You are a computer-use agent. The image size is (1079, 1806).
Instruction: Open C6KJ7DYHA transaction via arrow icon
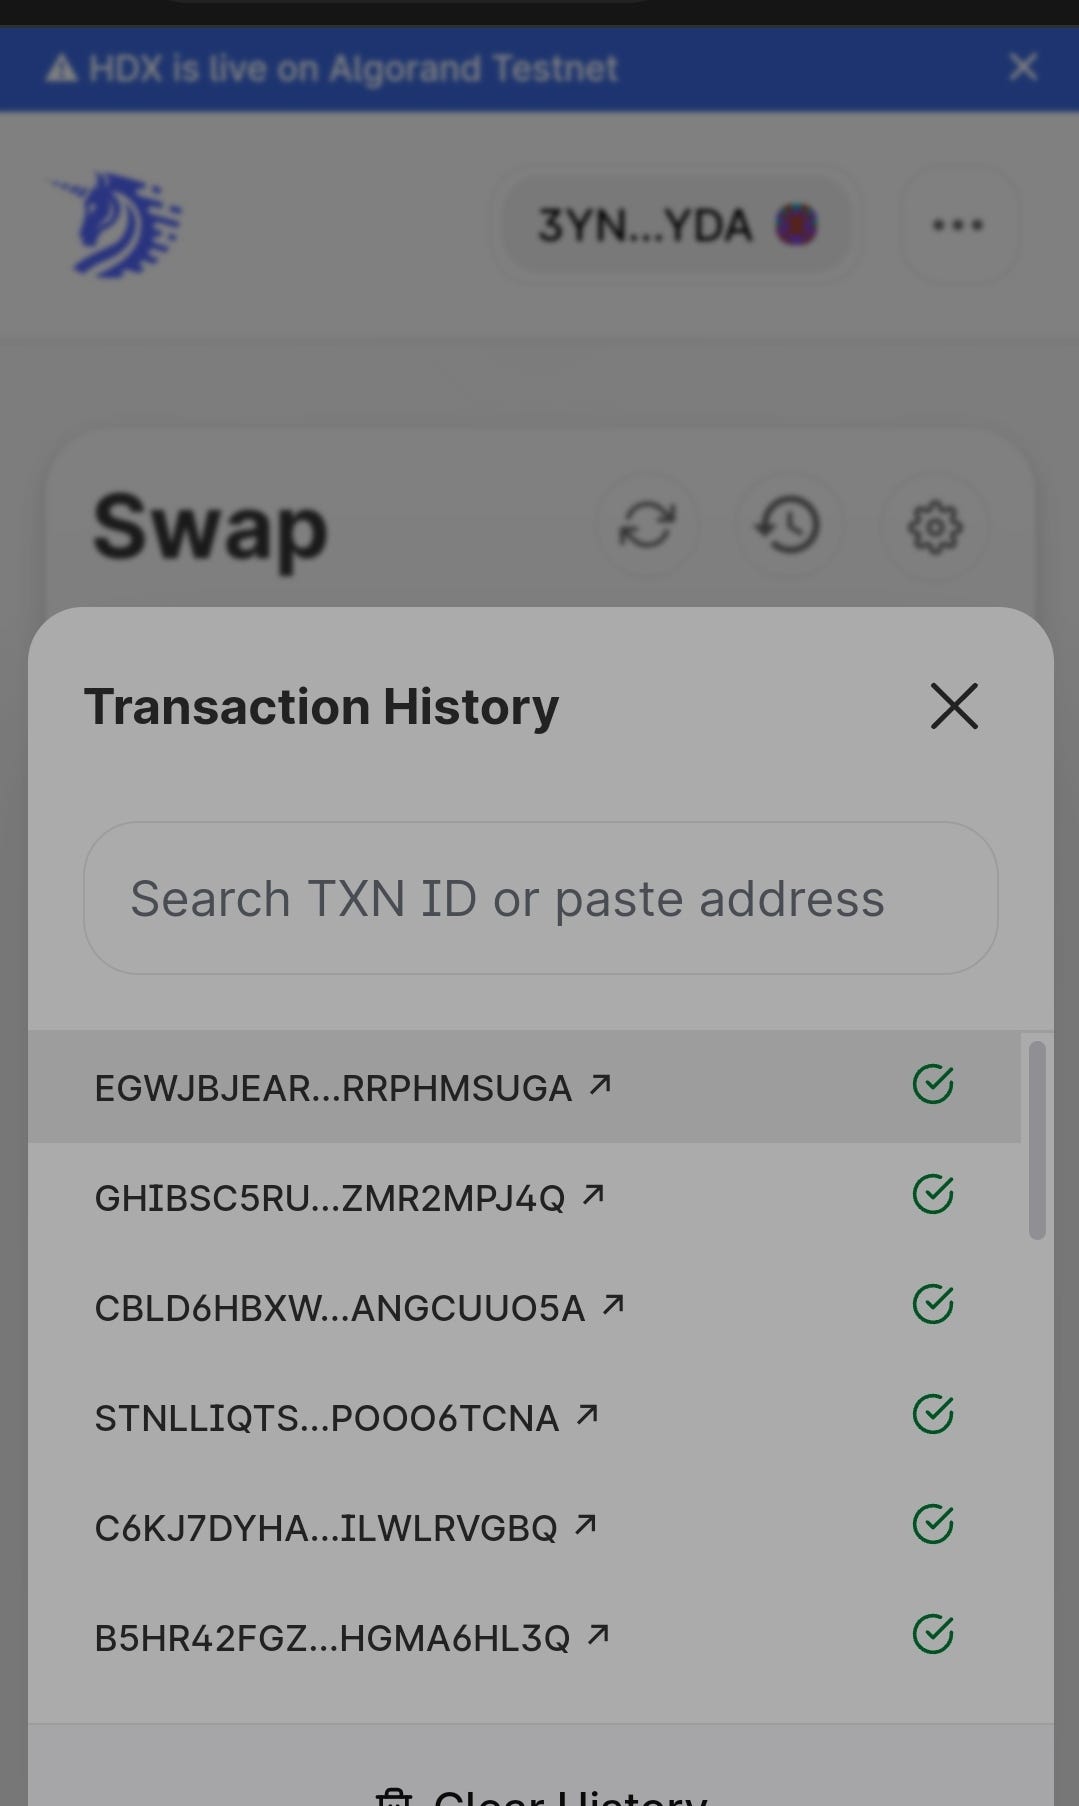click(587, 1524)
